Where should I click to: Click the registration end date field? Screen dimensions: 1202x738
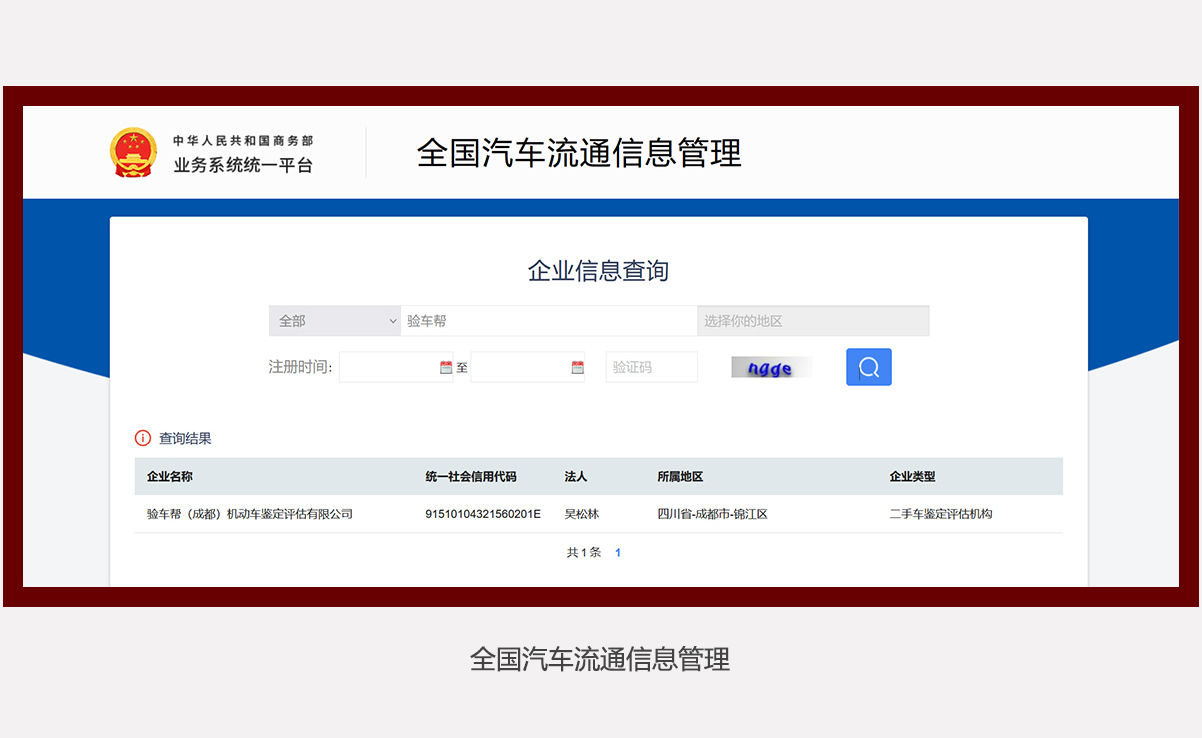pos(520,367)
